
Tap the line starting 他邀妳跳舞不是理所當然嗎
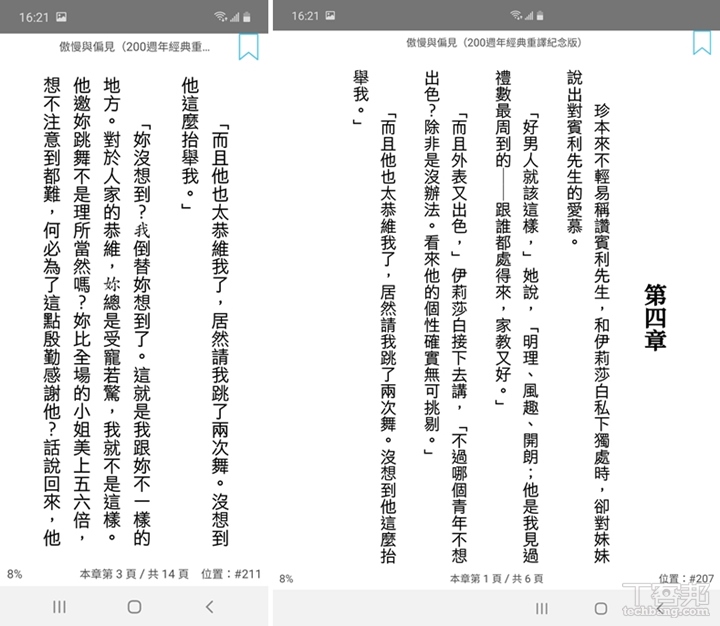(x=82, y=311)
